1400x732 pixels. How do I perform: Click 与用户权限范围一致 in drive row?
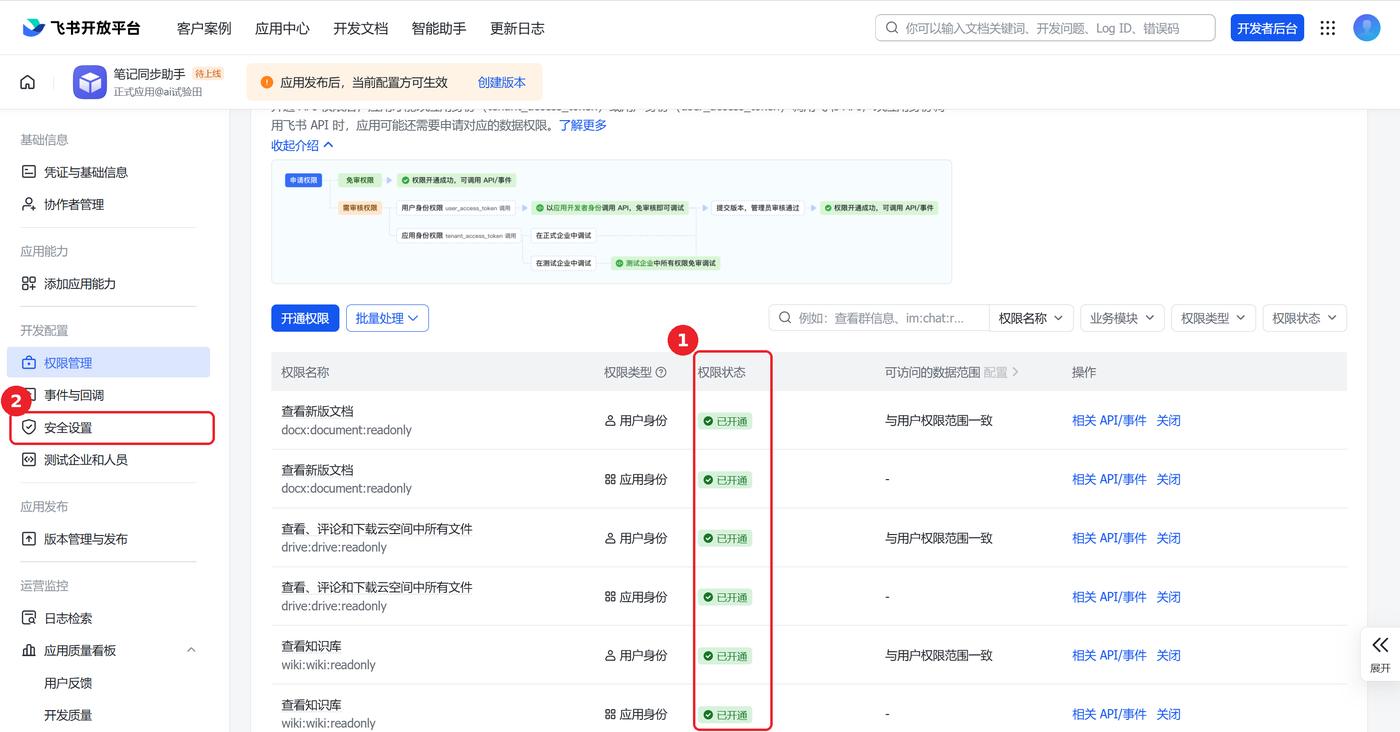[938, 538]
